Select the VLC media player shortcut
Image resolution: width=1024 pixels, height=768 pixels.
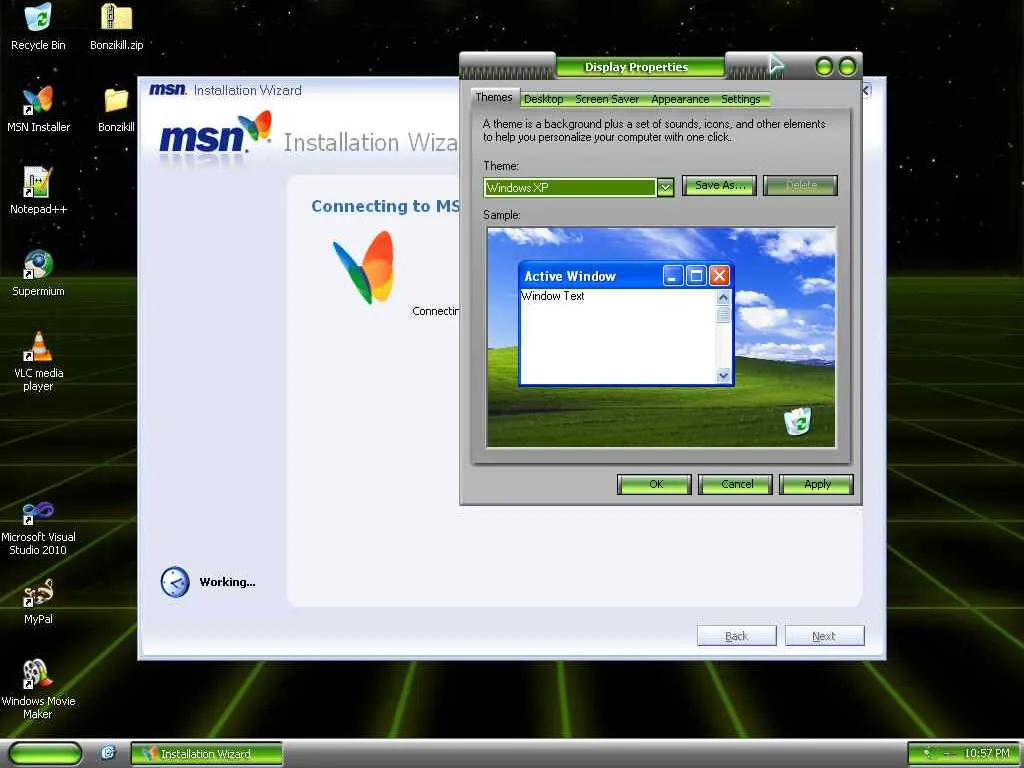(x=38, y=361)
